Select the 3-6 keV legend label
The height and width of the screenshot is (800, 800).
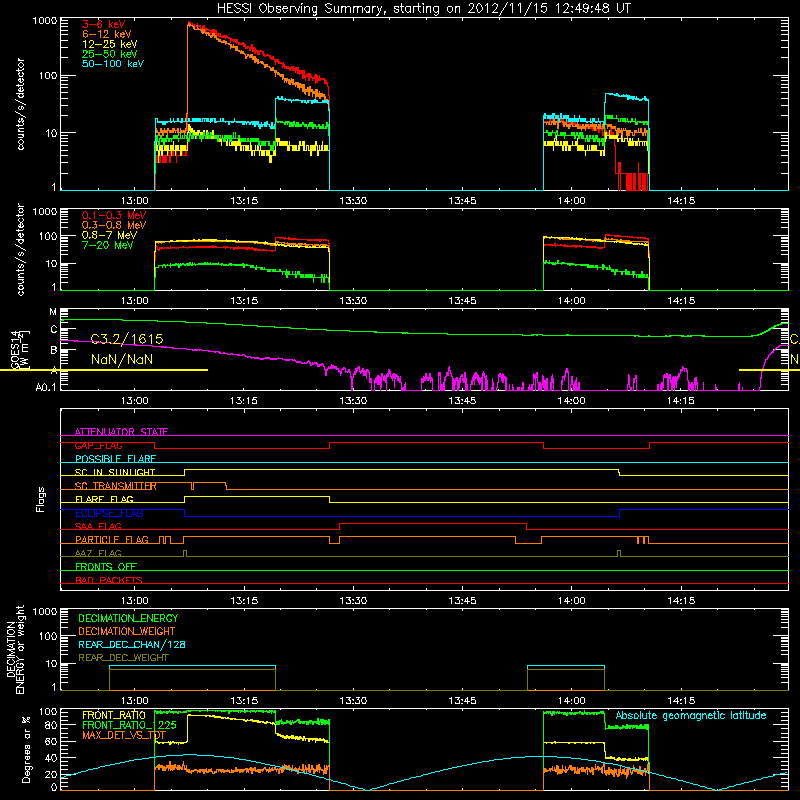click(103, 24)
